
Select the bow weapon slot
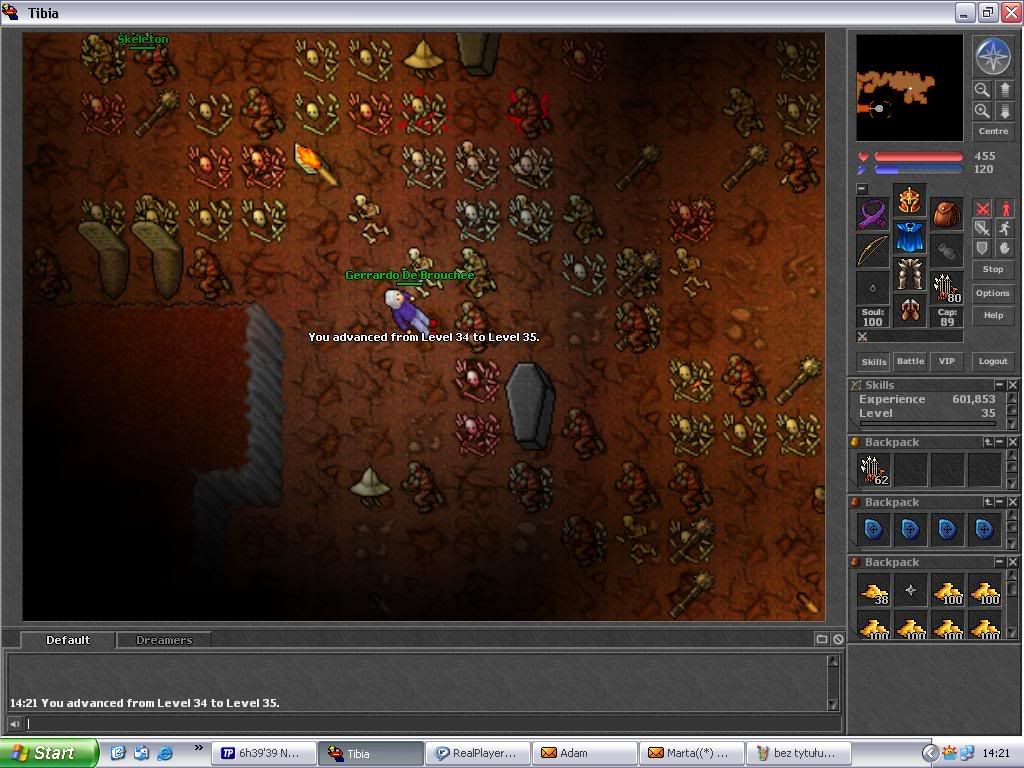click(872, 251)
